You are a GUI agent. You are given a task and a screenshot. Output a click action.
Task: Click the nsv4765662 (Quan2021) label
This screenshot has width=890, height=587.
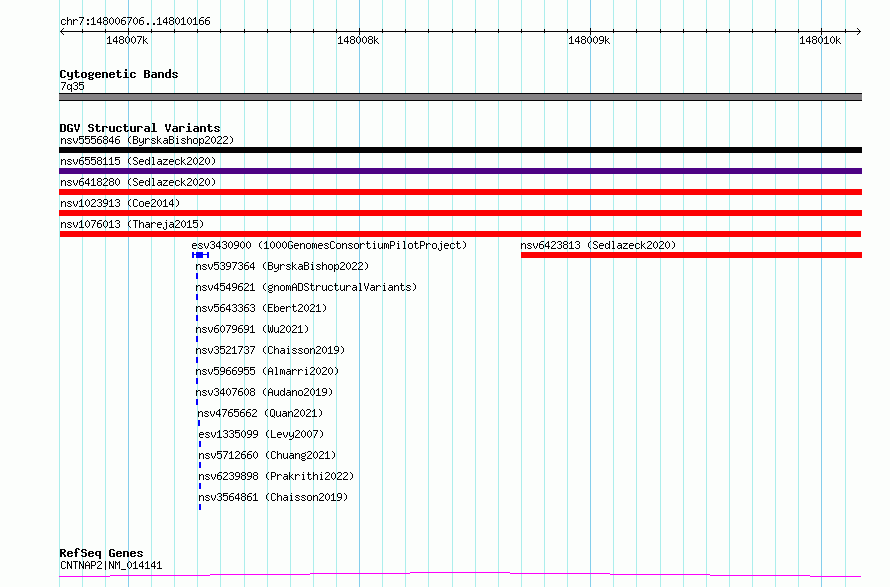[x=260, y=413]
